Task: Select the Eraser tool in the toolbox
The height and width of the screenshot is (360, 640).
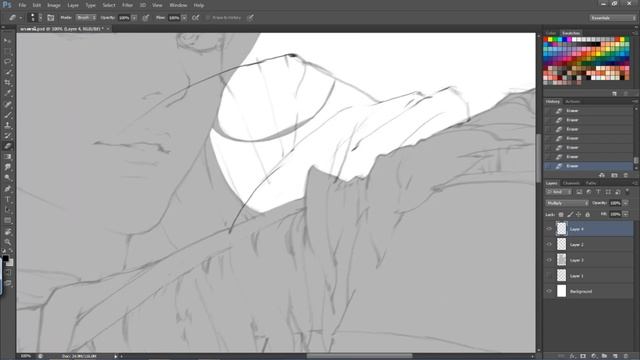Action: (x=7, y=146)
